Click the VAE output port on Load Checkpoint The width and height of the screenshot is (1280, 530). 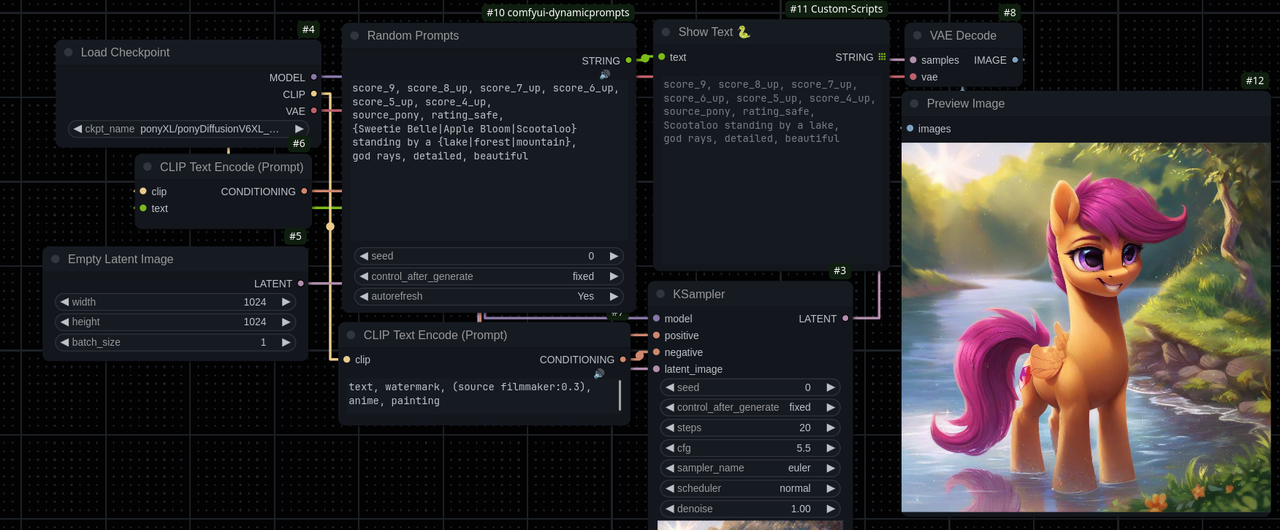pos(314,111)
